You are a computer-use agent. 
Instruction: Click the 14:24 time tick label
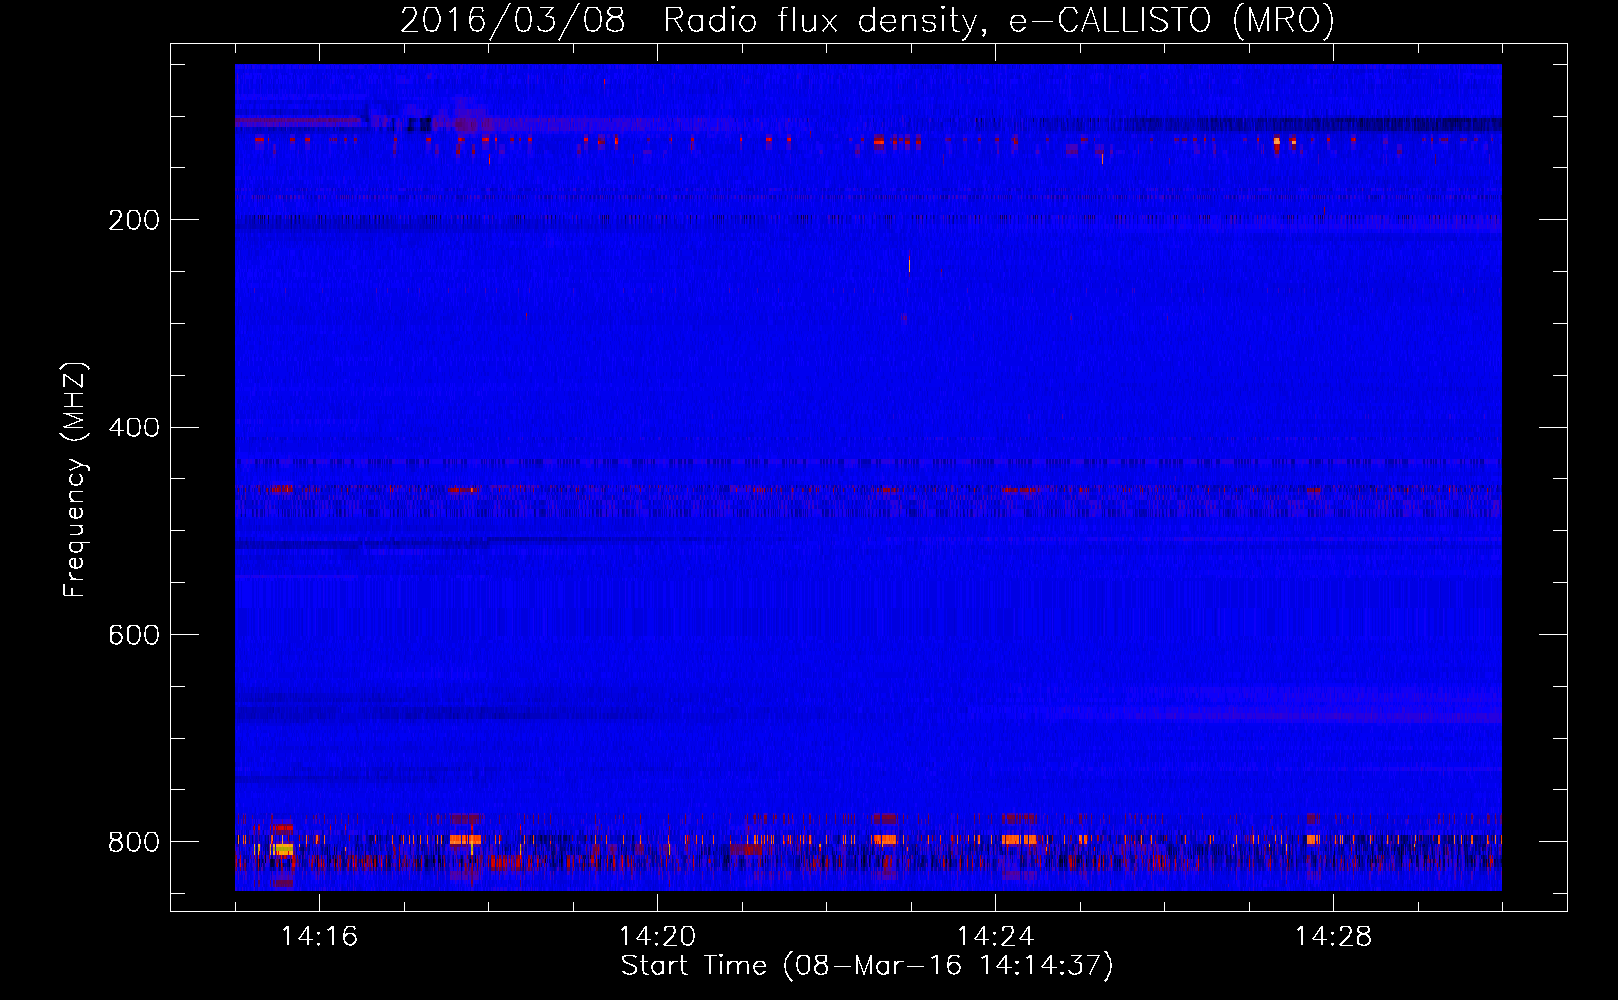coord(995,937)
